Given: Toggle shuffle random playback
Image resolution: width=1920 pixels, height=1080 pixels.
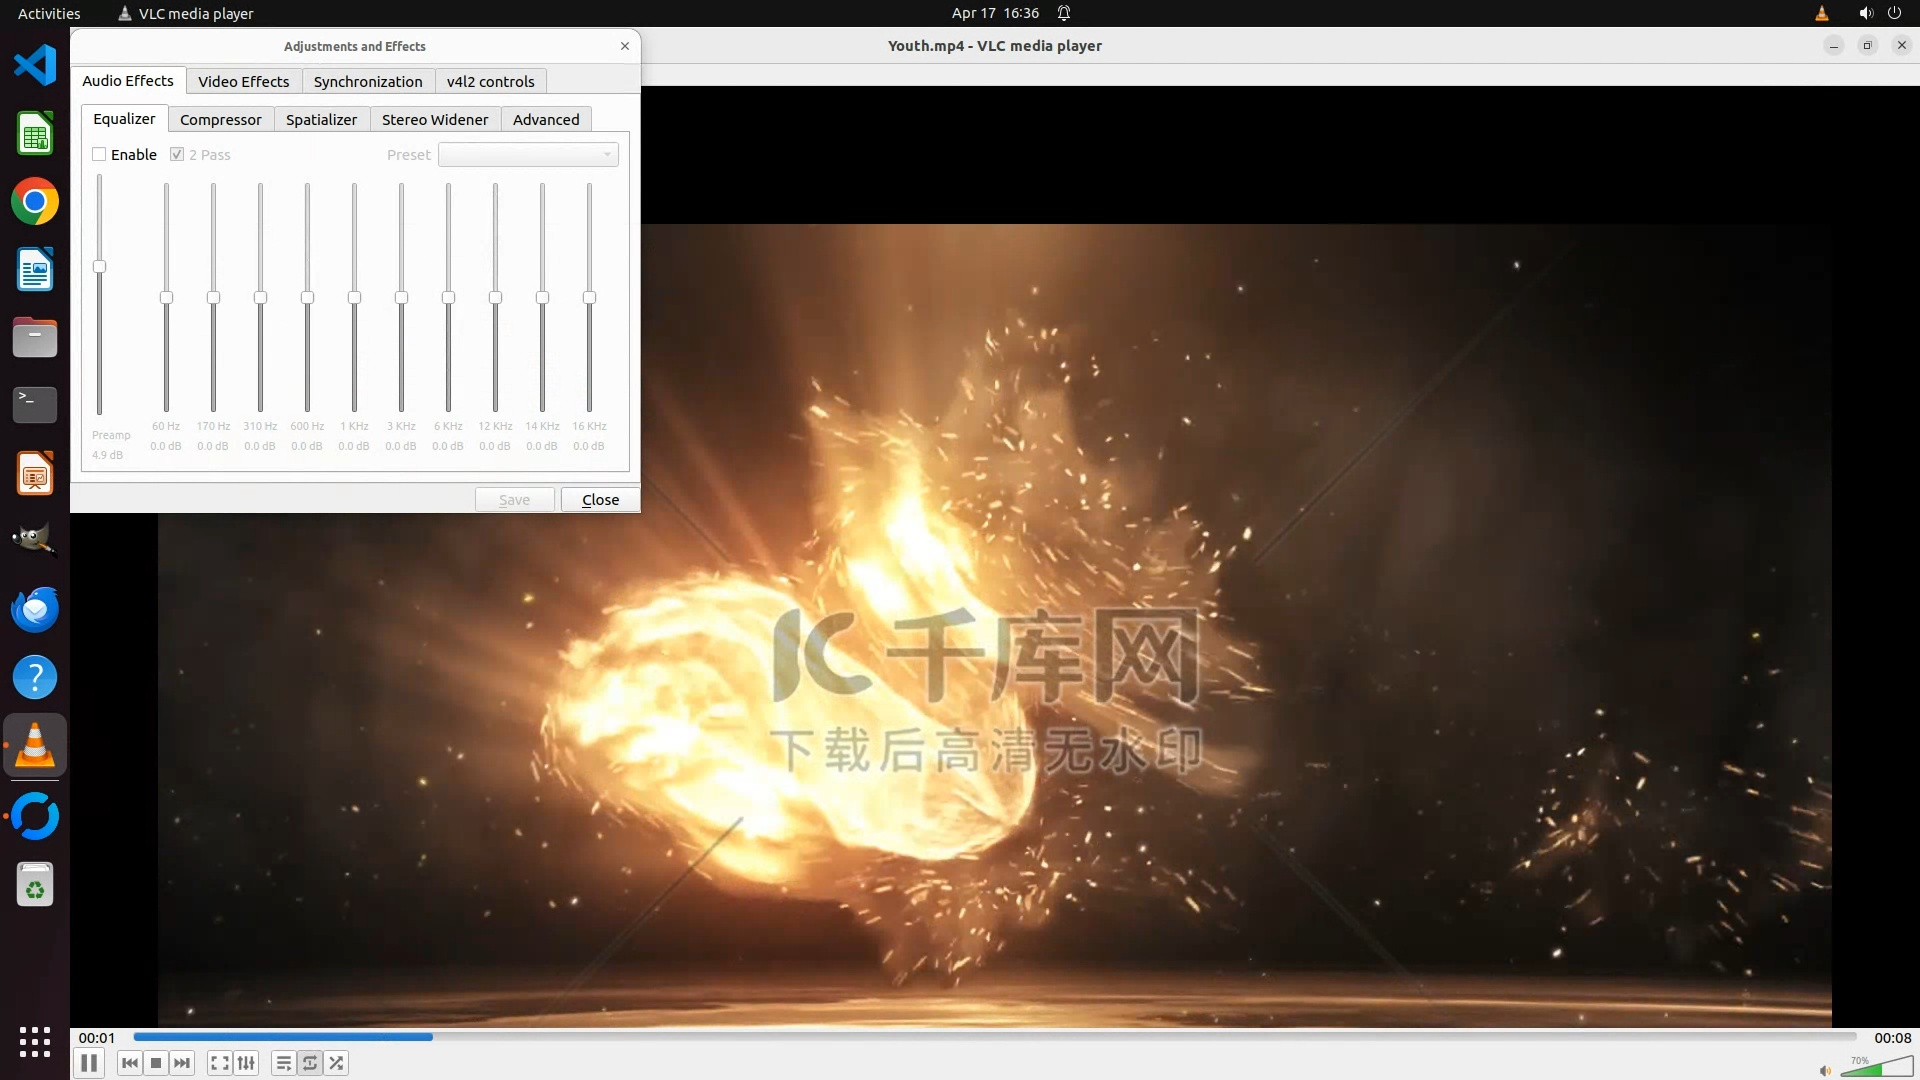Looking at the screenshot, I should [337, 1063].
